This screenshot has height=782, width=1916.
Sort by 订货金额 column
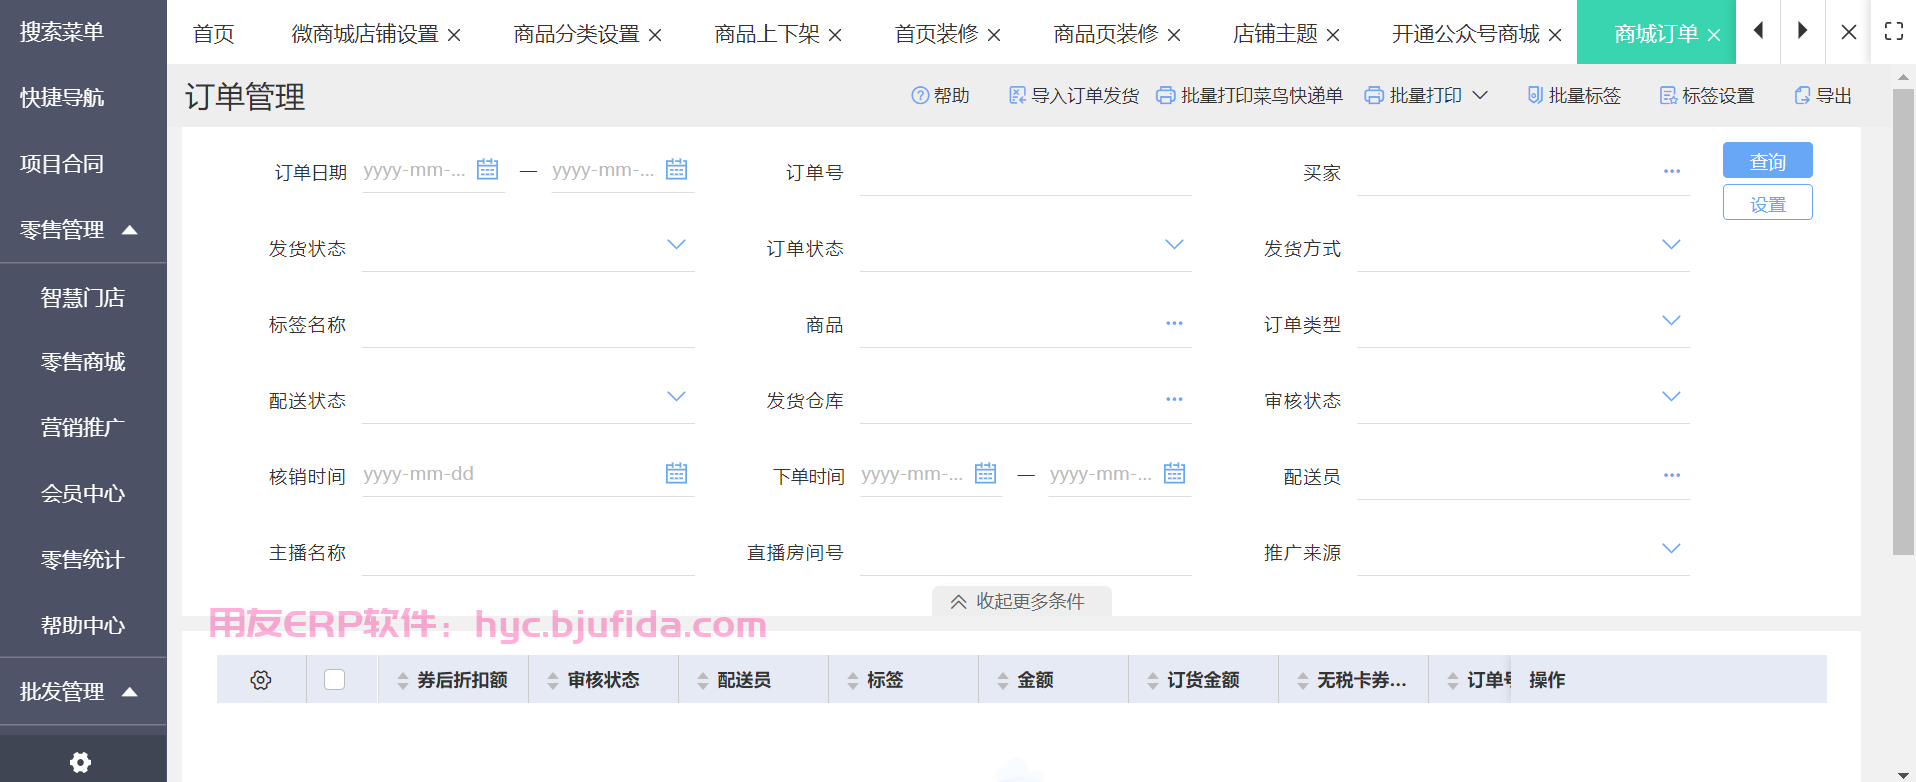pos(1153,681)
